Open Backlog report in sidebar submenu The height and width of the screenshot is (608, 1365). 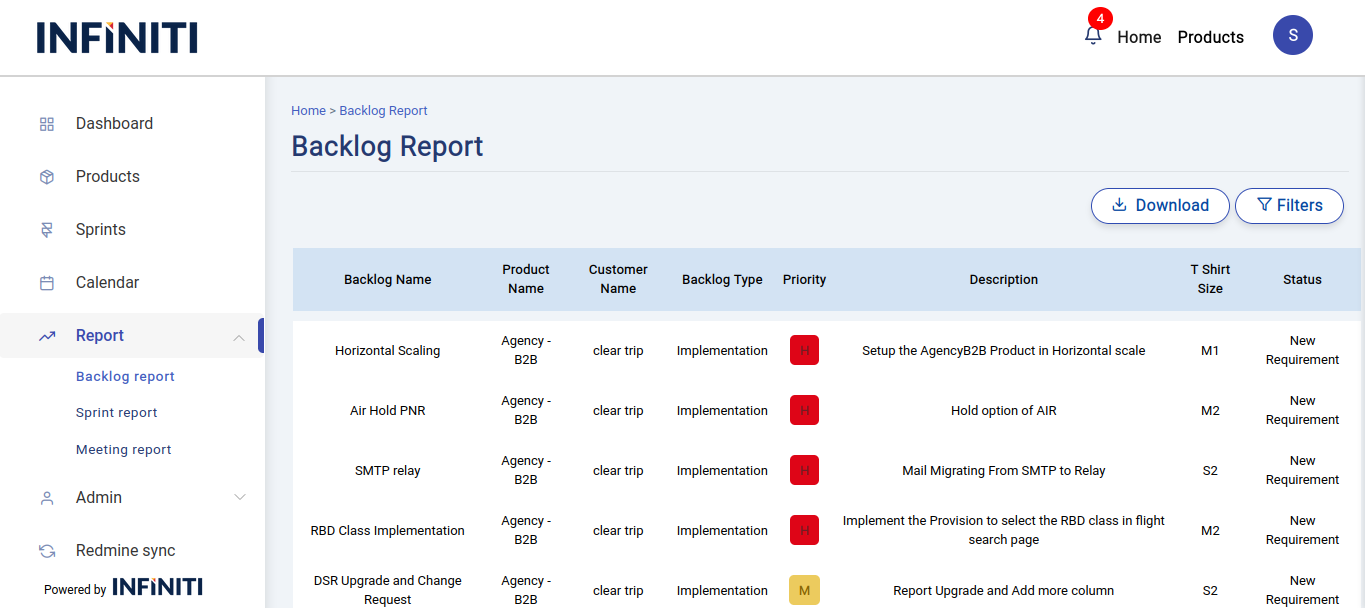pos(125,377)
